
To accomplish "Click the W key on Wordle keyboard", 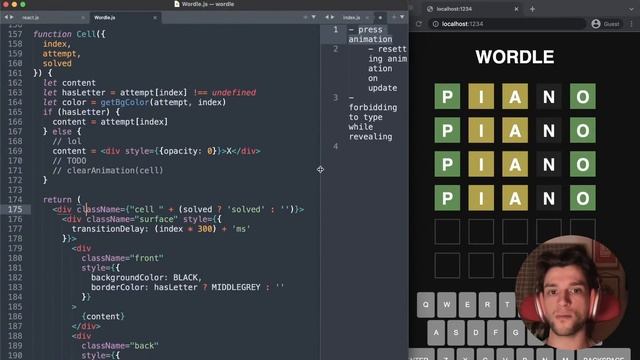I will coord(447,304).
